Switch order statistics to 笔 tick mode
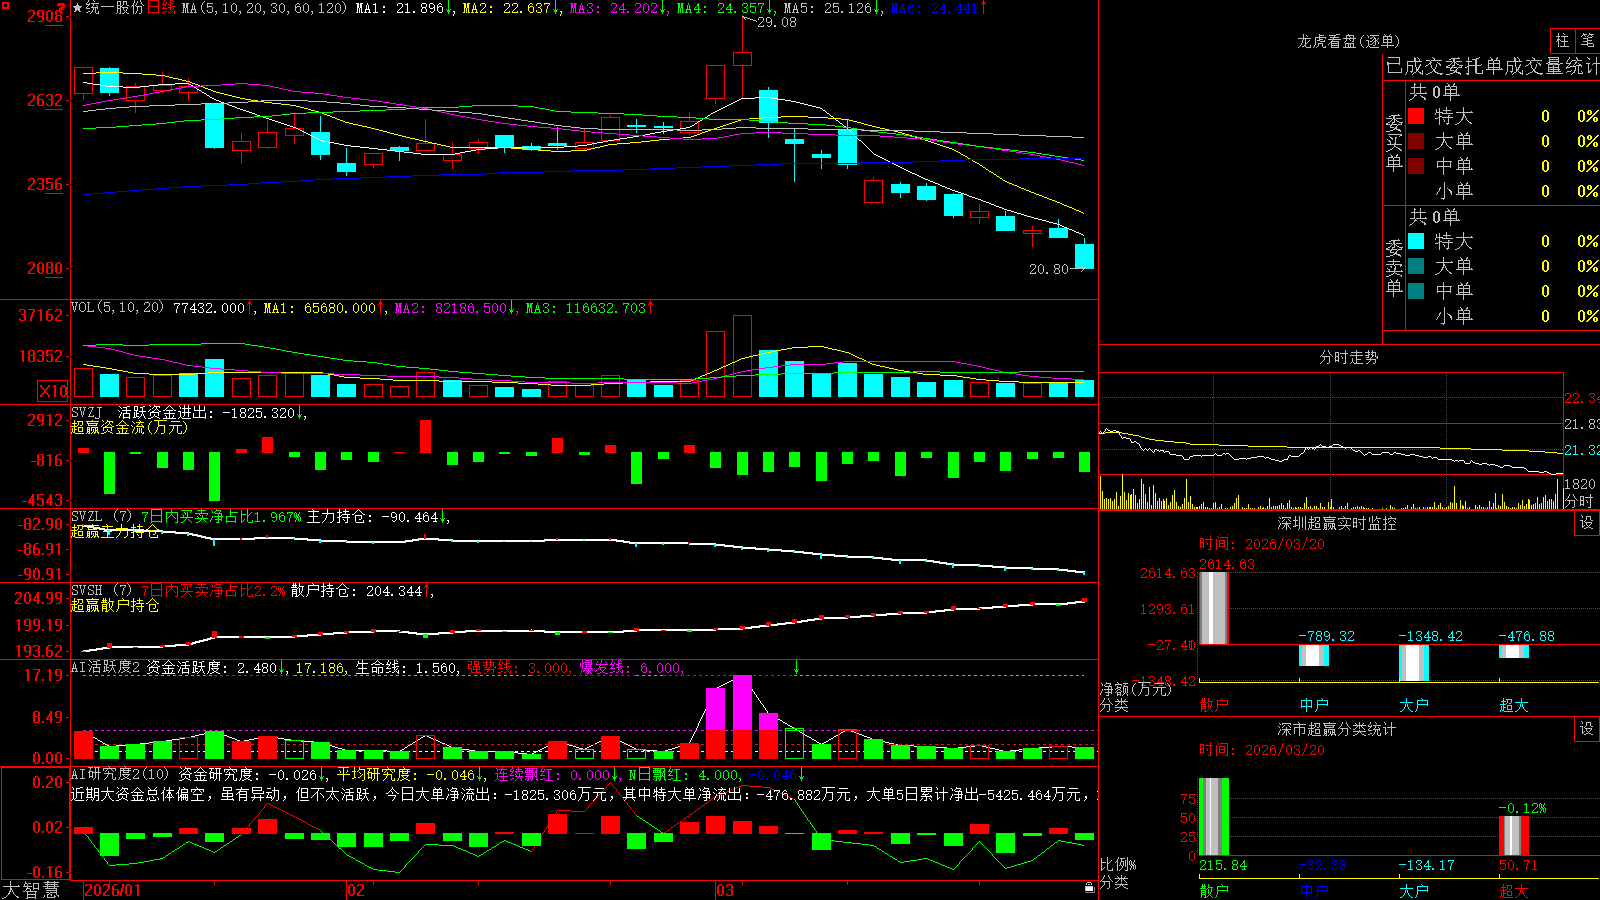Screen dimensions: 1600x900 pos(1588,41)
